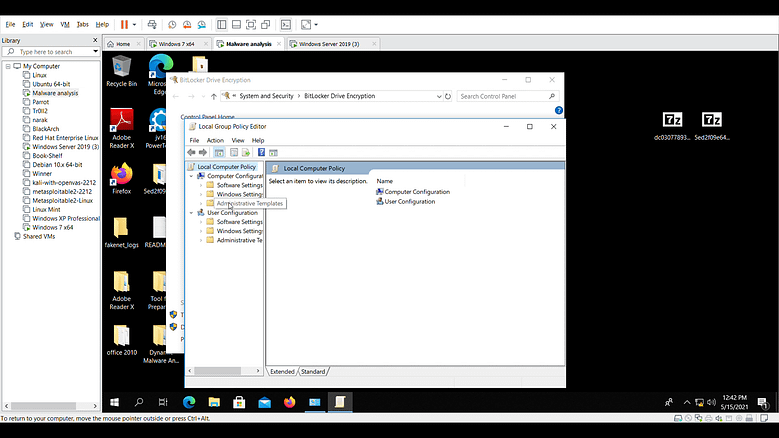
Task: Open VMware console view icon
Action: [x=286, y=24]
